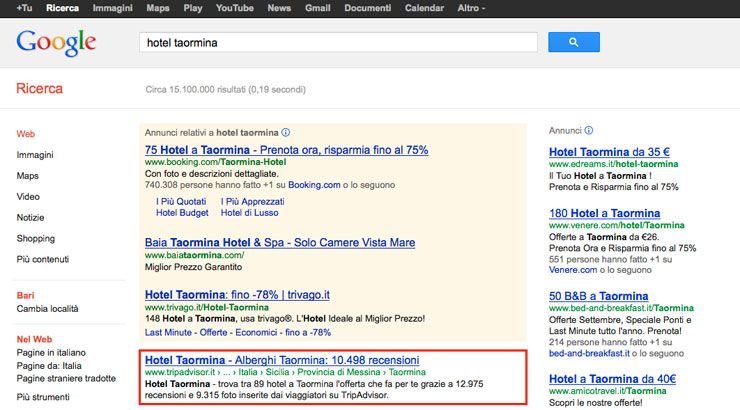740x410 pixels.
Task: Open TripAdvisor Hotel Taormina result title
Action: [282, 360]
